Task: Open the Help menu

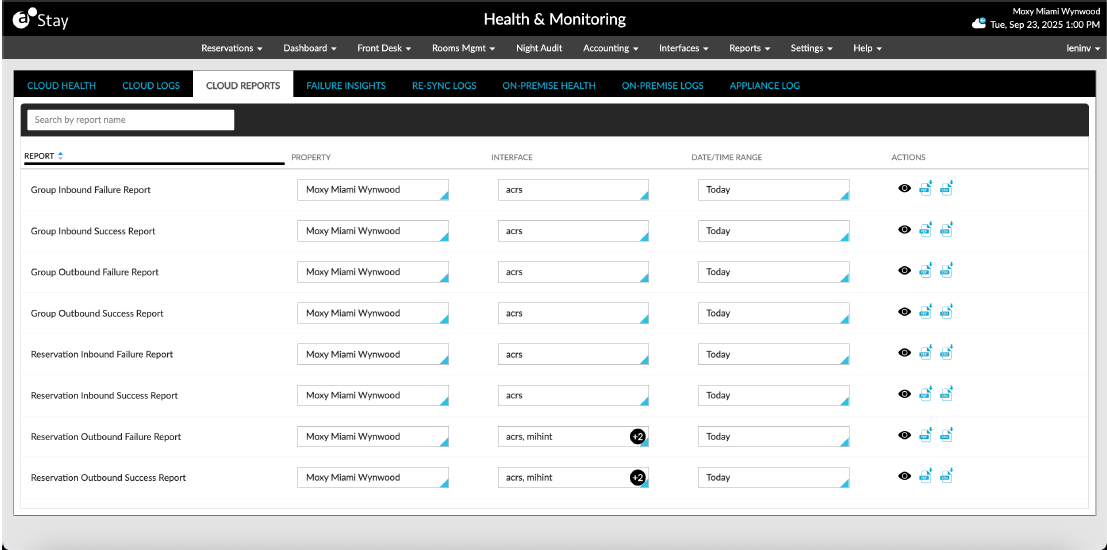Action: [x=868, y=48]
